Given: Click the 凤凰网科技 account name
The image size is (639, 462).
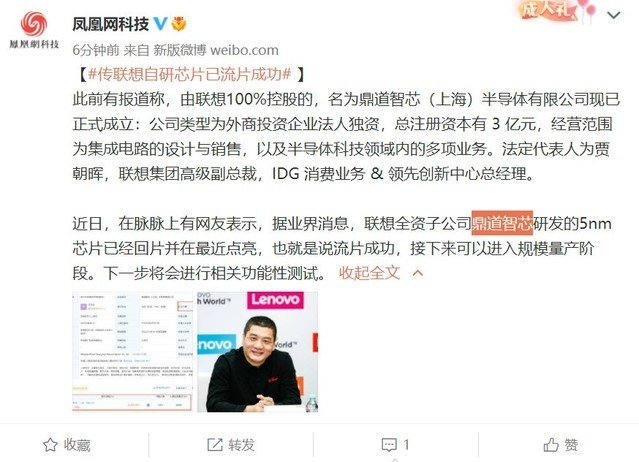Looking at the screenshot, I should coord(110,24).
